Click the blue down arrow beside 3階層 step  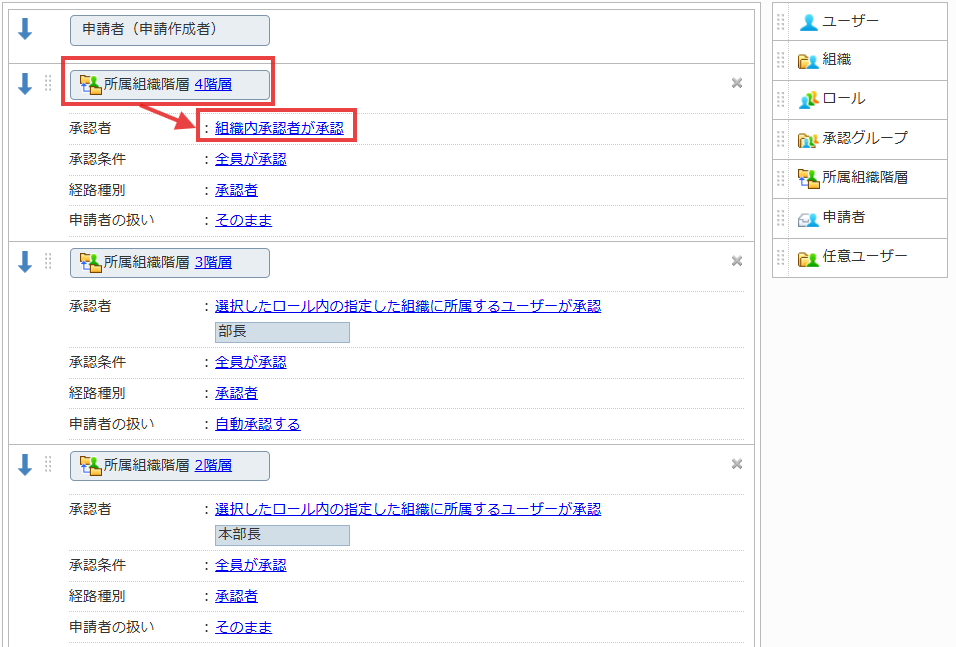[x=25, y=262]
